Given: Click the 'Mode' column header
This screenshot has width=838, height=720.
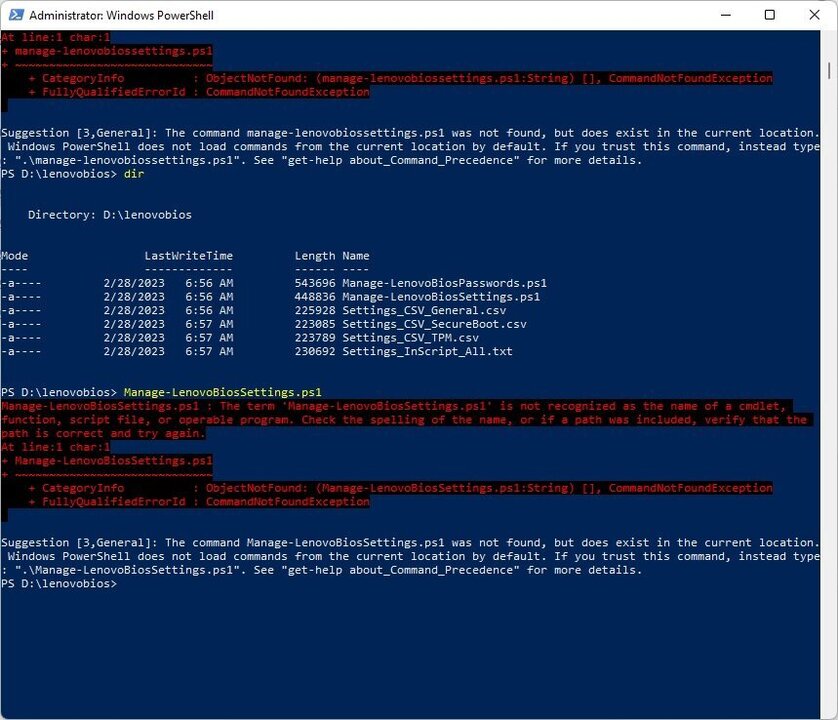Looking at the screenshot, I should (x=15, y=256).
